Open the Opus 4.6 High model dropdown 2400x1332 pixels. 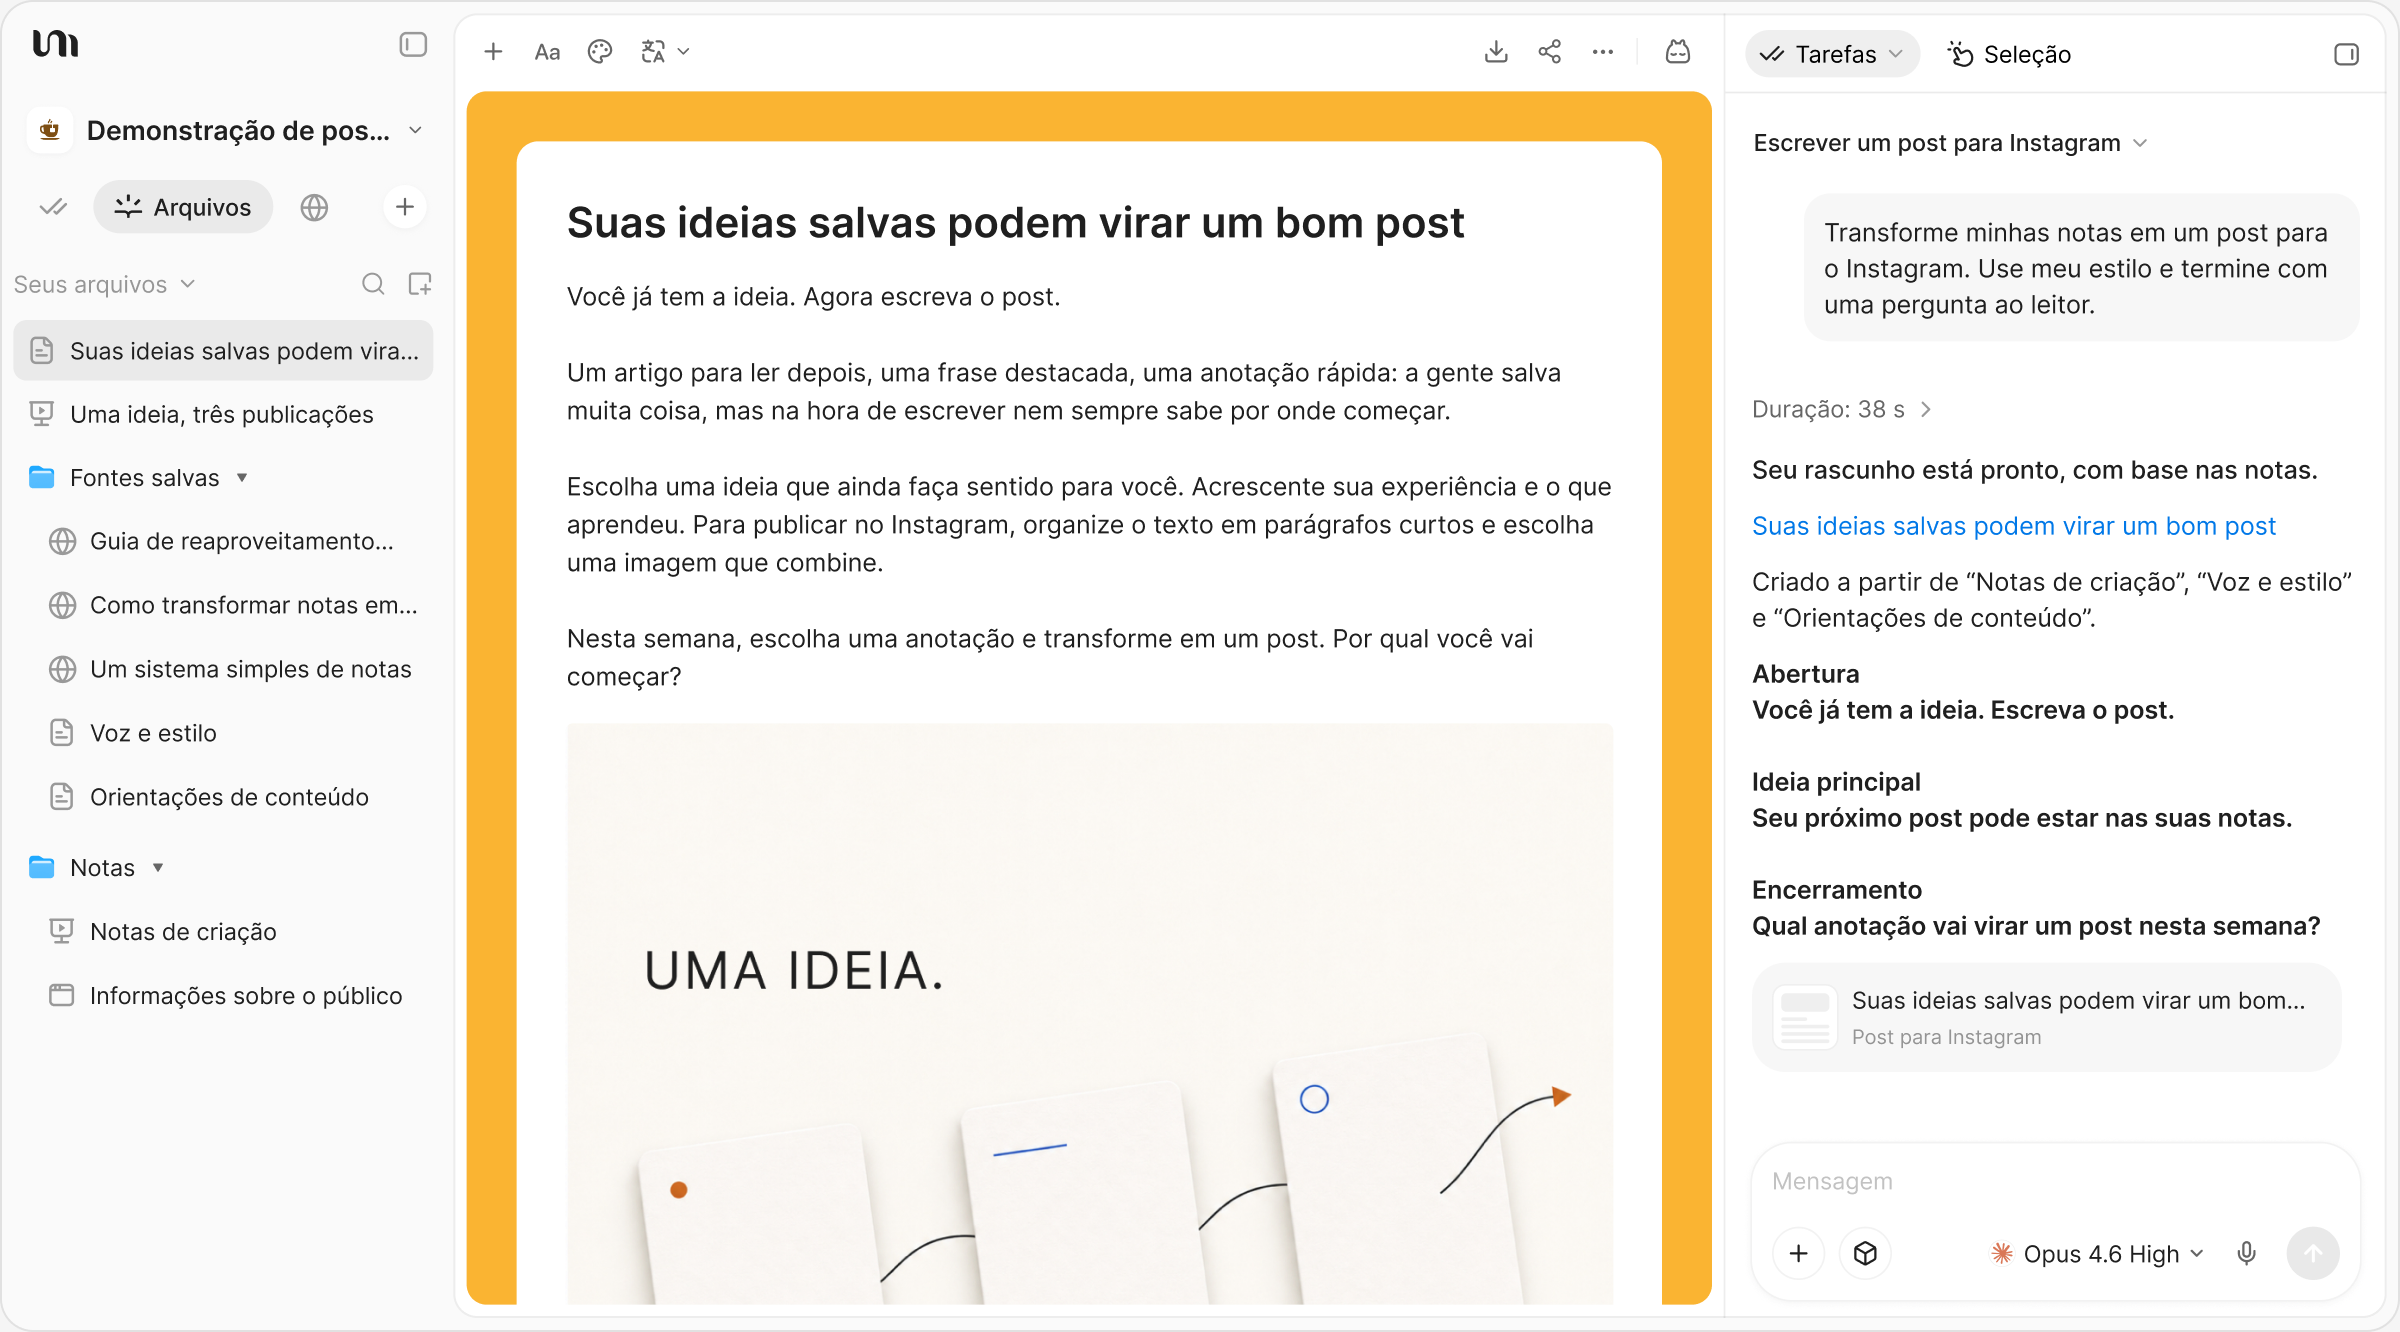[2098, 1254]
